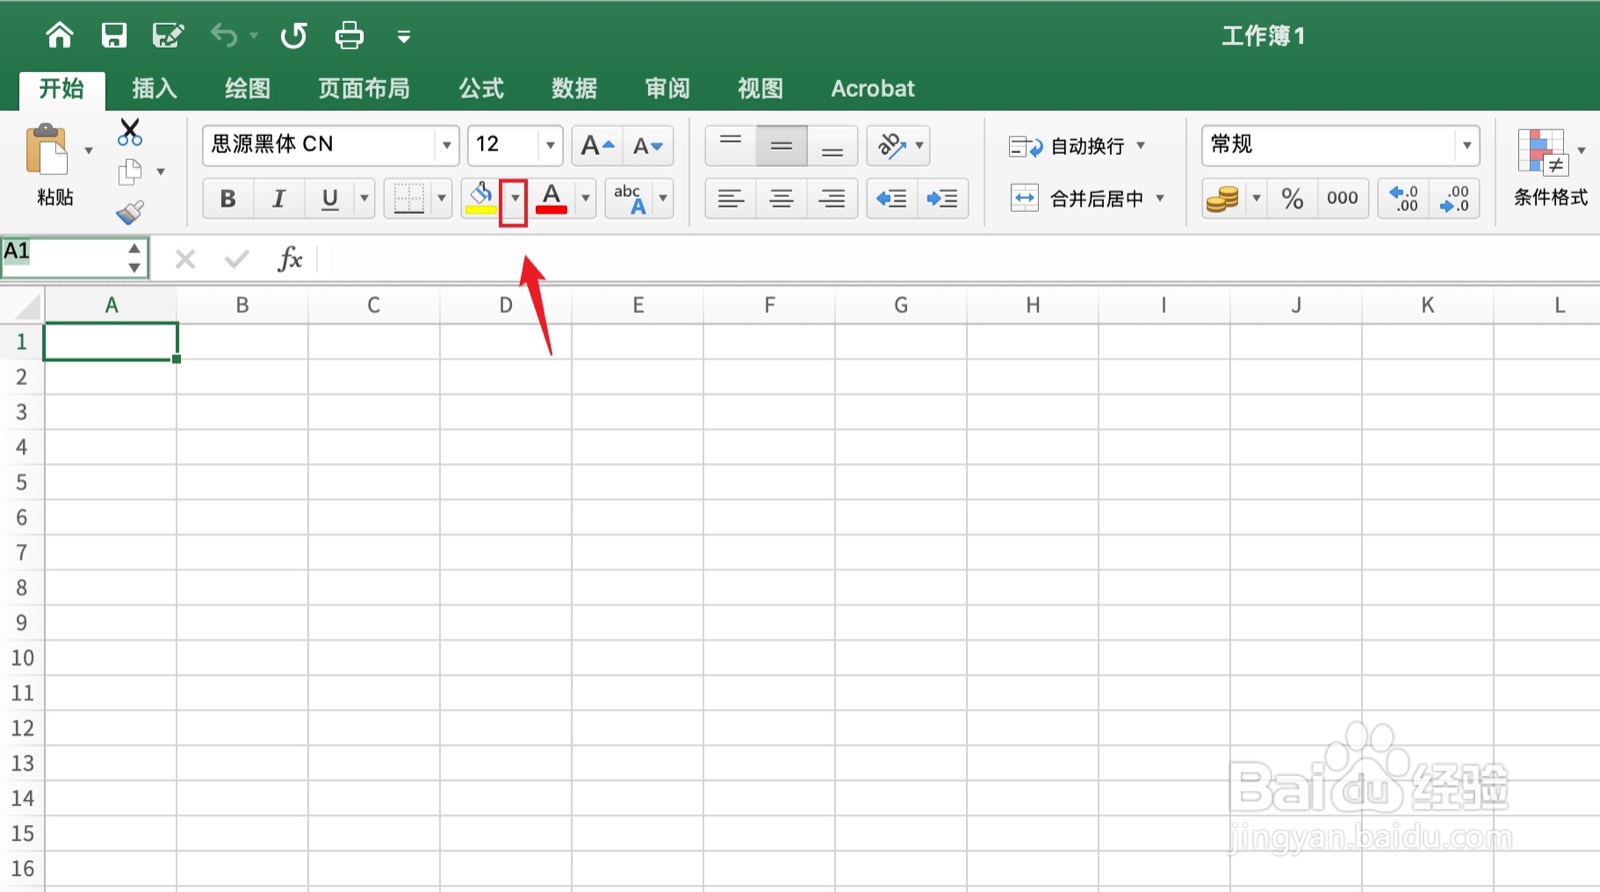Apply cell borders with the borders icon
Screen dimensions: 1600x892
[x=409, y=199]
